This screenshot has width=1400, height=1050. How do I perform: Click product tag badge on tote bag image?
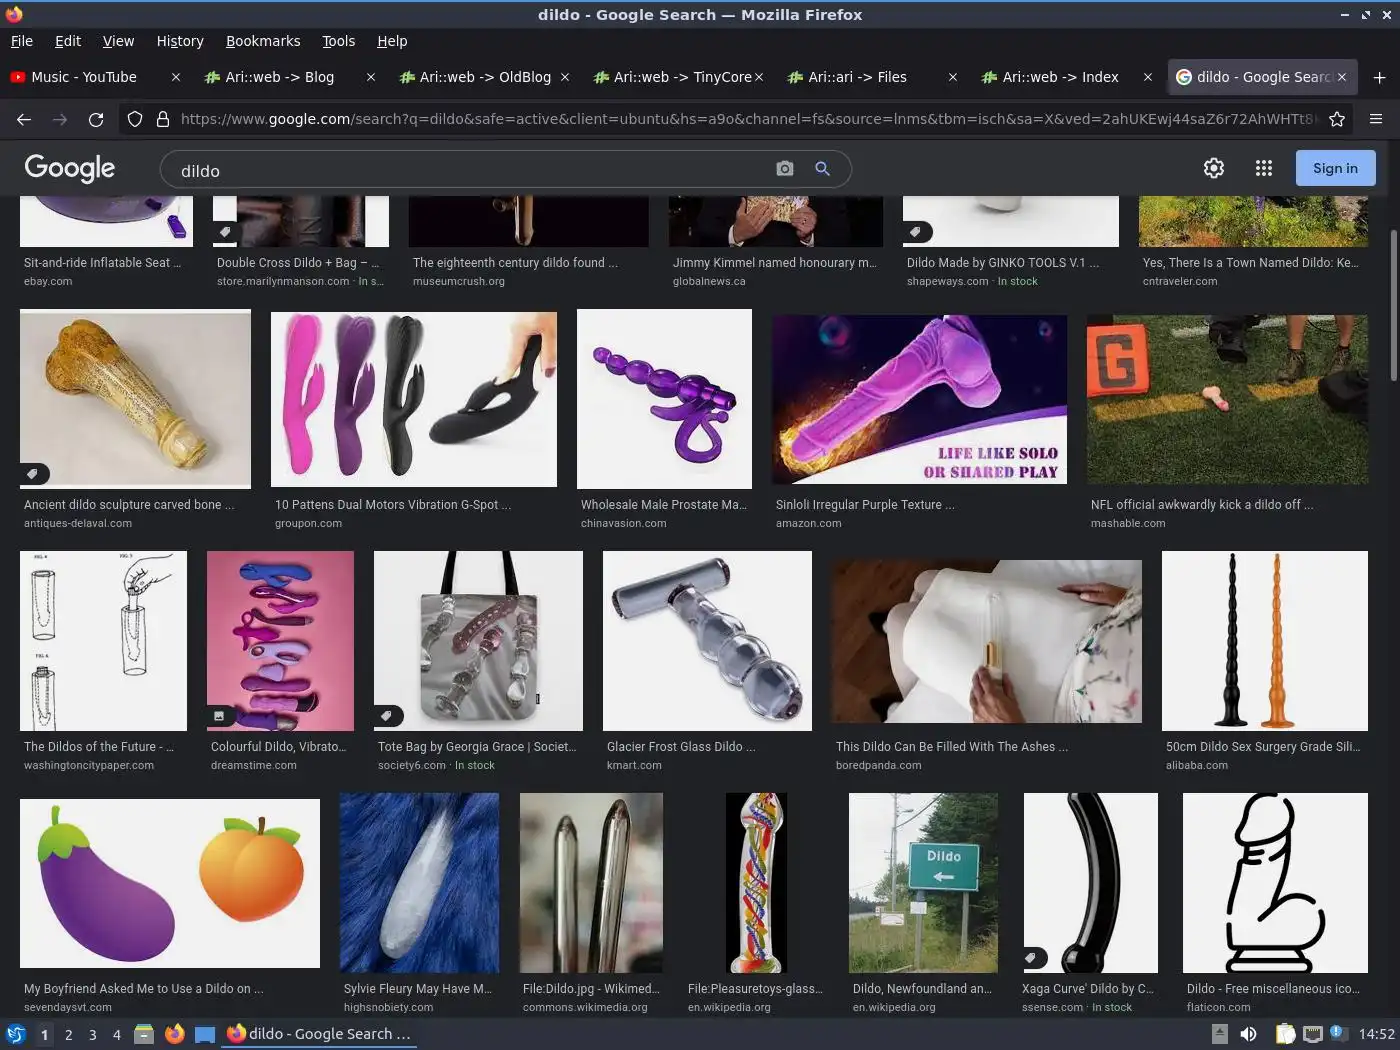tap(387, 716)
